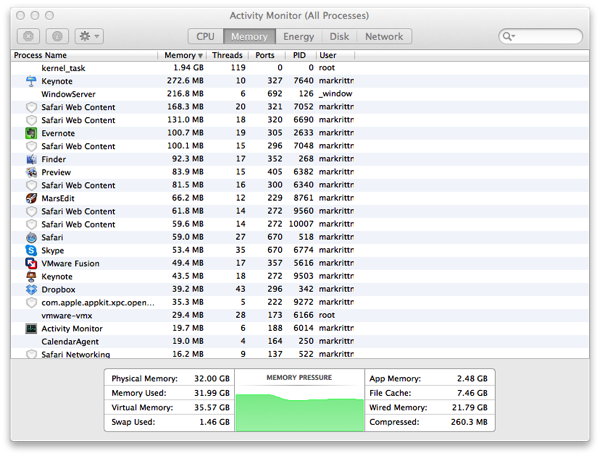The width and height of the screenshot is (600, 456).
Task: Click the Wired Memory 21.79 GB value
Action: point(470,408)
